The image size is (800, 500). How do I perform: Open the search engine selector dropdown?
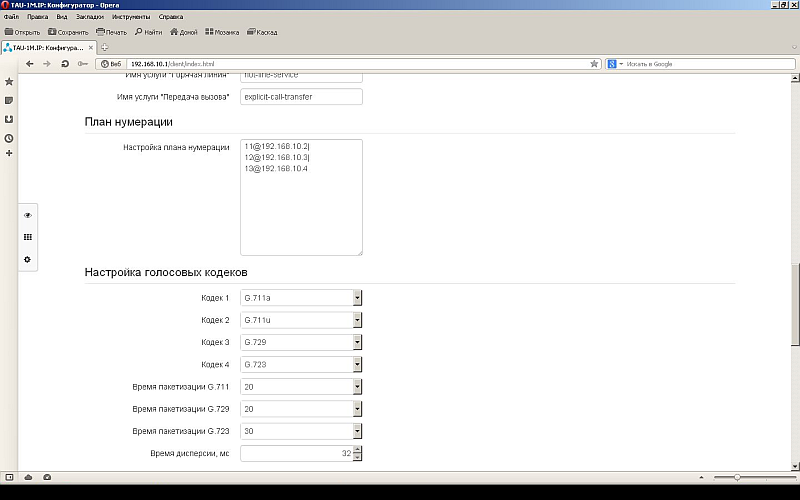[x=615, y=64]
